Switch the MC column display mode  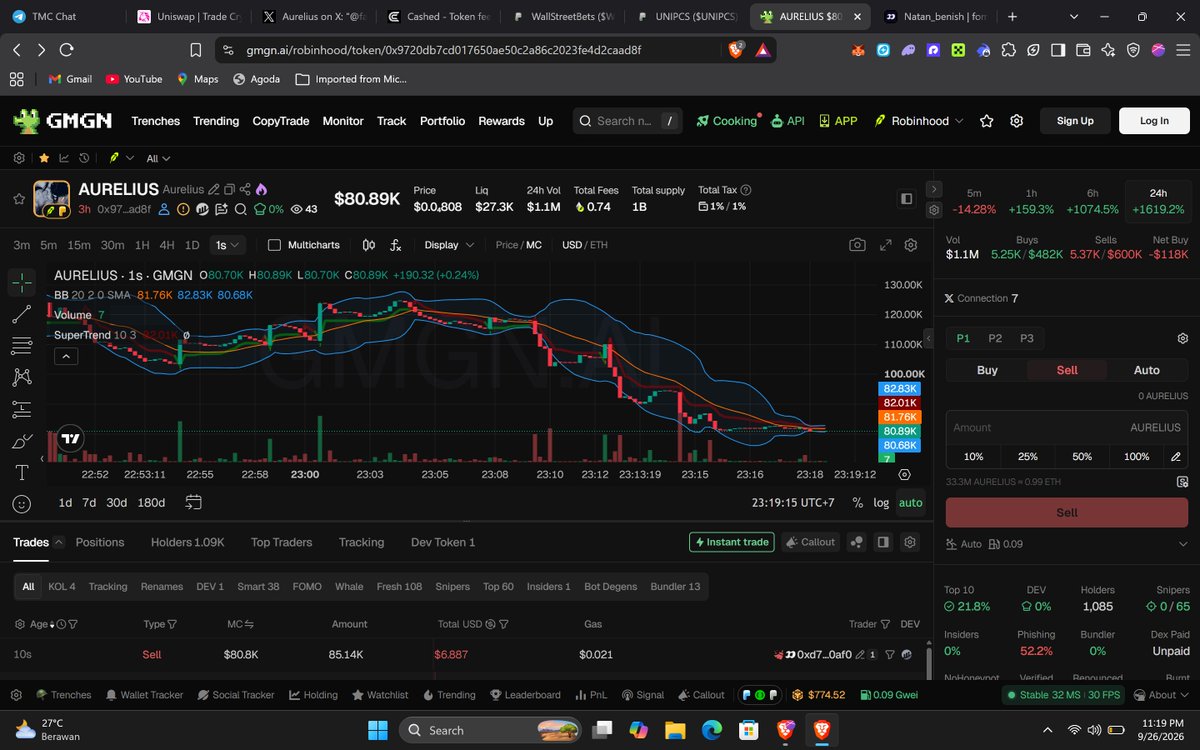click(x=249, y=624)
